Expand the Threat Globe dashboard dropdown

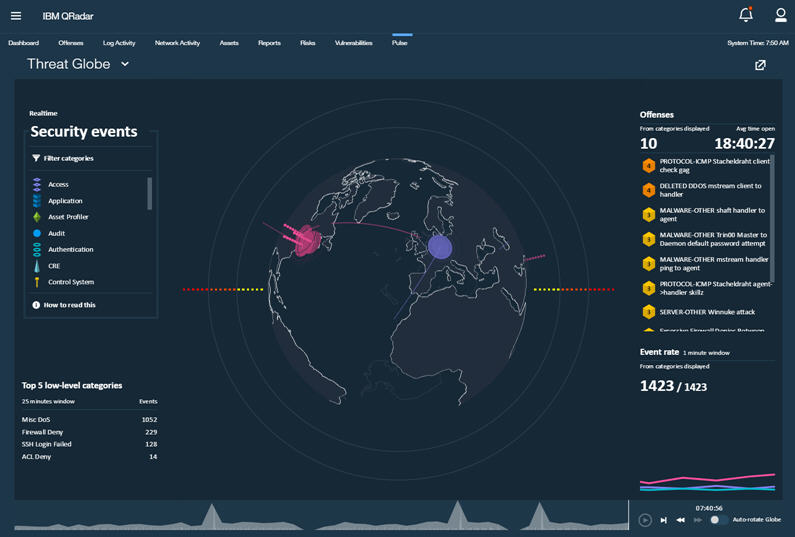(125, 64)
